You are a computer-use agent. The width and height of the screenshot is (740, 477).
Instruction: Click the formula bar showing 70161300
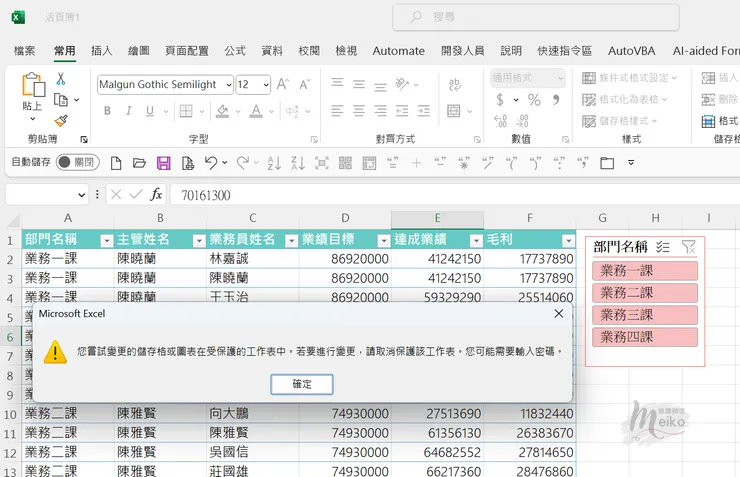pos(454,195)
